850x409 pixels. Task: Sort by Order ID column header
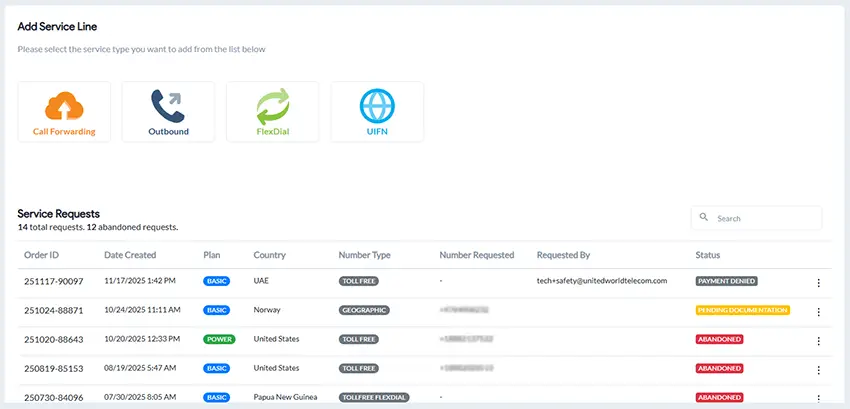(42, 255)
